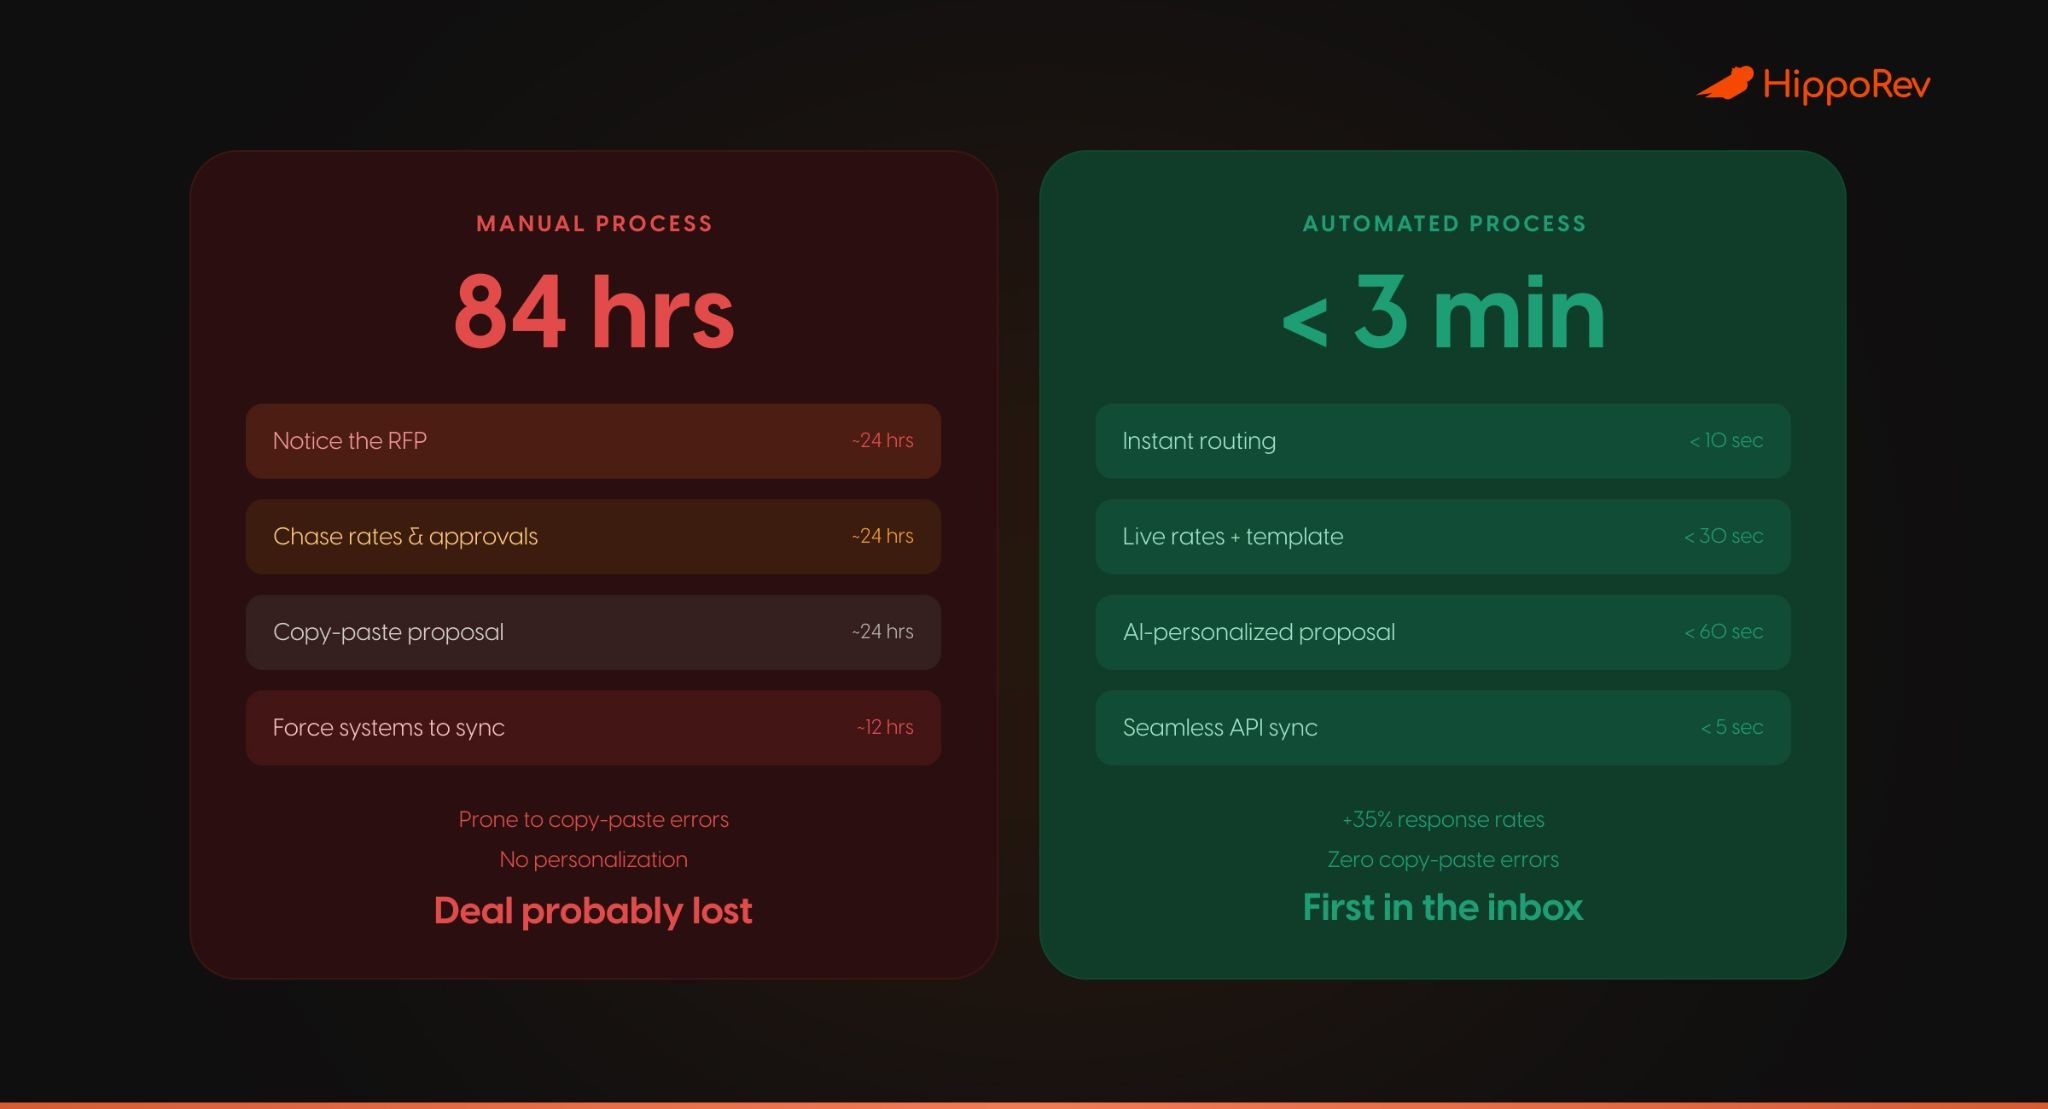Viewport: 2048px width, 1109px height.
Task: Click the HippoRev brand name text
Action: coord(1846,85)
